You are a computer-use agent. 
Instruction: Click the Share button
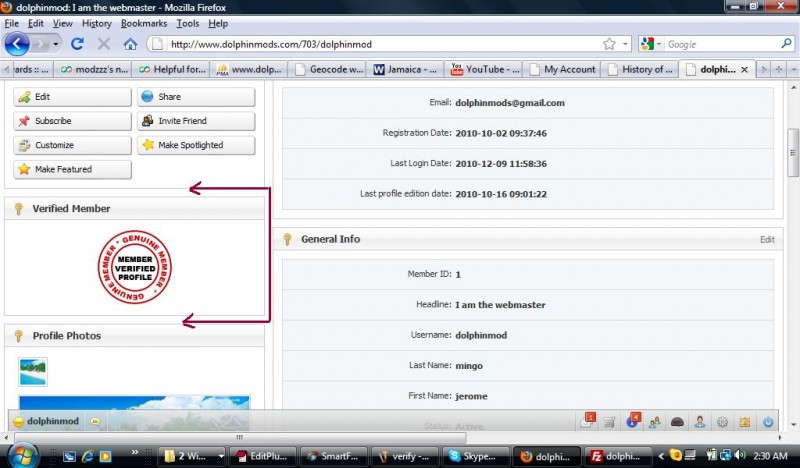196,96
